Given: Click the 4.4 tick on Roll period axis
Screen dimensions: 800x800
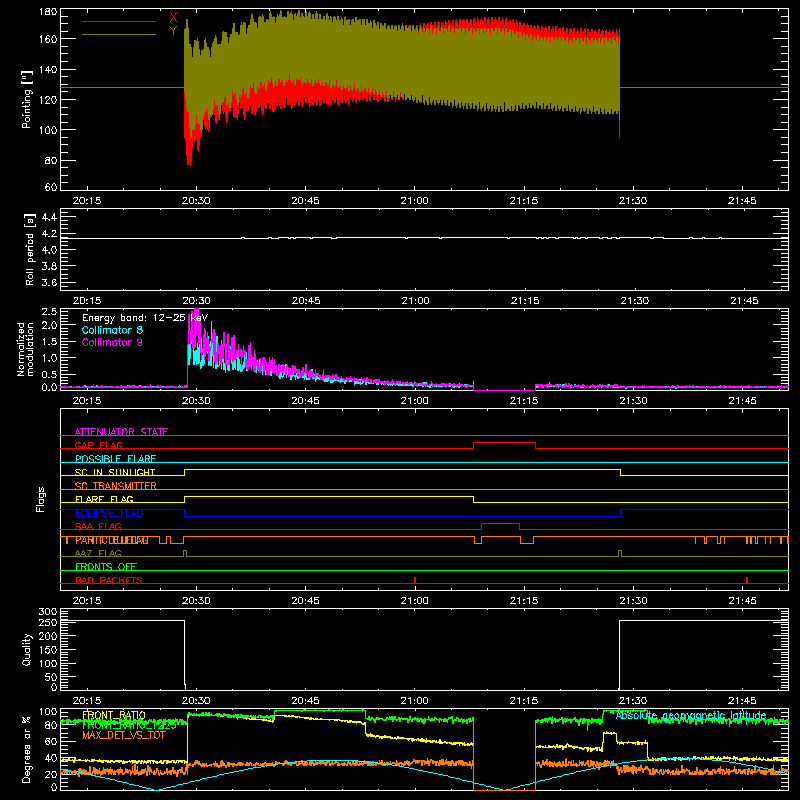Looking at the screenshot, I should point(49,217).
